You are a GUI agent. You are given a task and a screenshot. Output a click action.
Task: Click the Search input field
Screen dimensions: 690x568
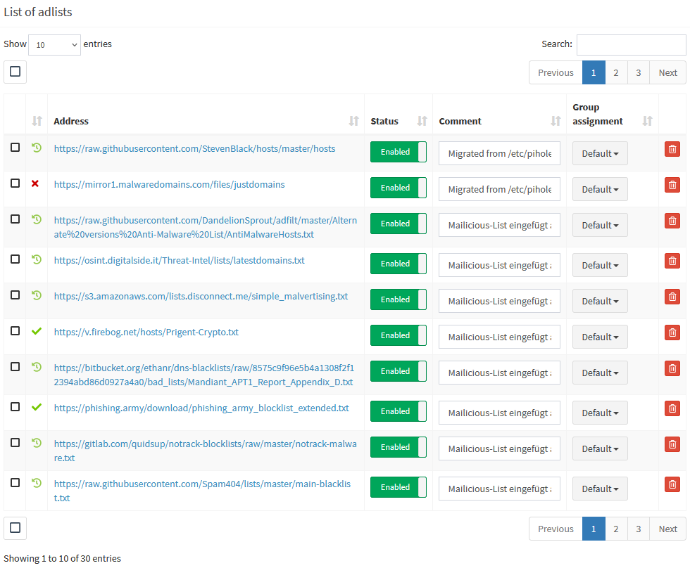[631, 45]
